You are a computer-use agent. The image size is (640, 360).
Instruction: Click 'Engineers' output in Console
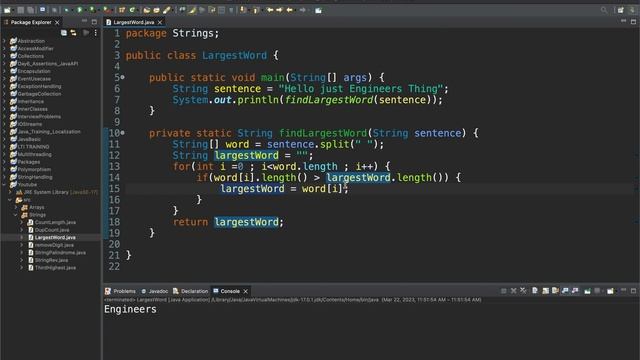pos(130,309)
